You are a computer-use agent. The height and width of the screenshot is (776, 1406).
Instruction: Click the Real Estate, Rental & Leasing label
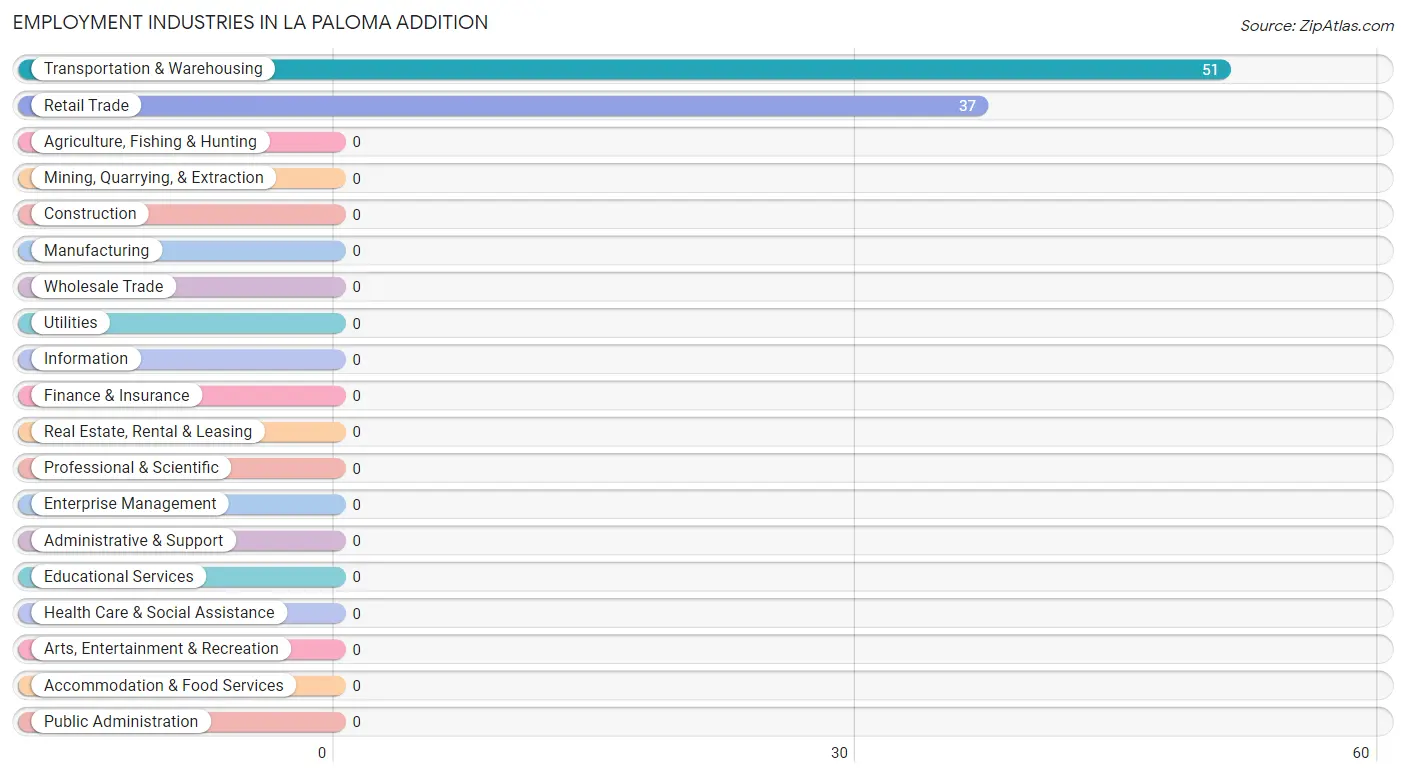pos(148,431)
